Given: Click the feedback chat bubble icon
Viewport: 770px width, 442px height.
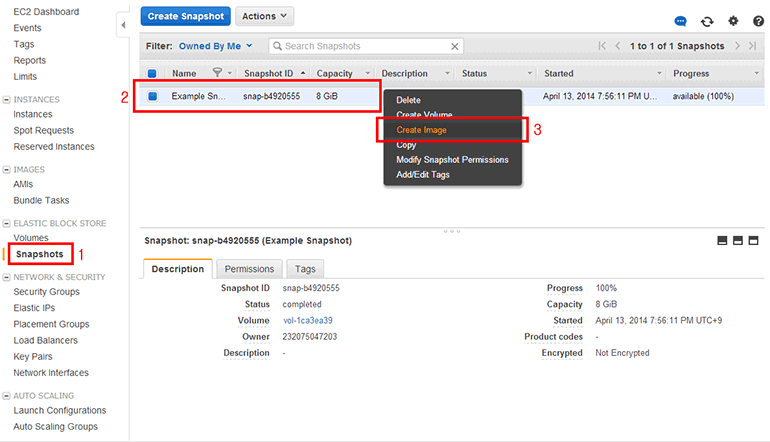Looking at the screenshot, I should point(681,21).
